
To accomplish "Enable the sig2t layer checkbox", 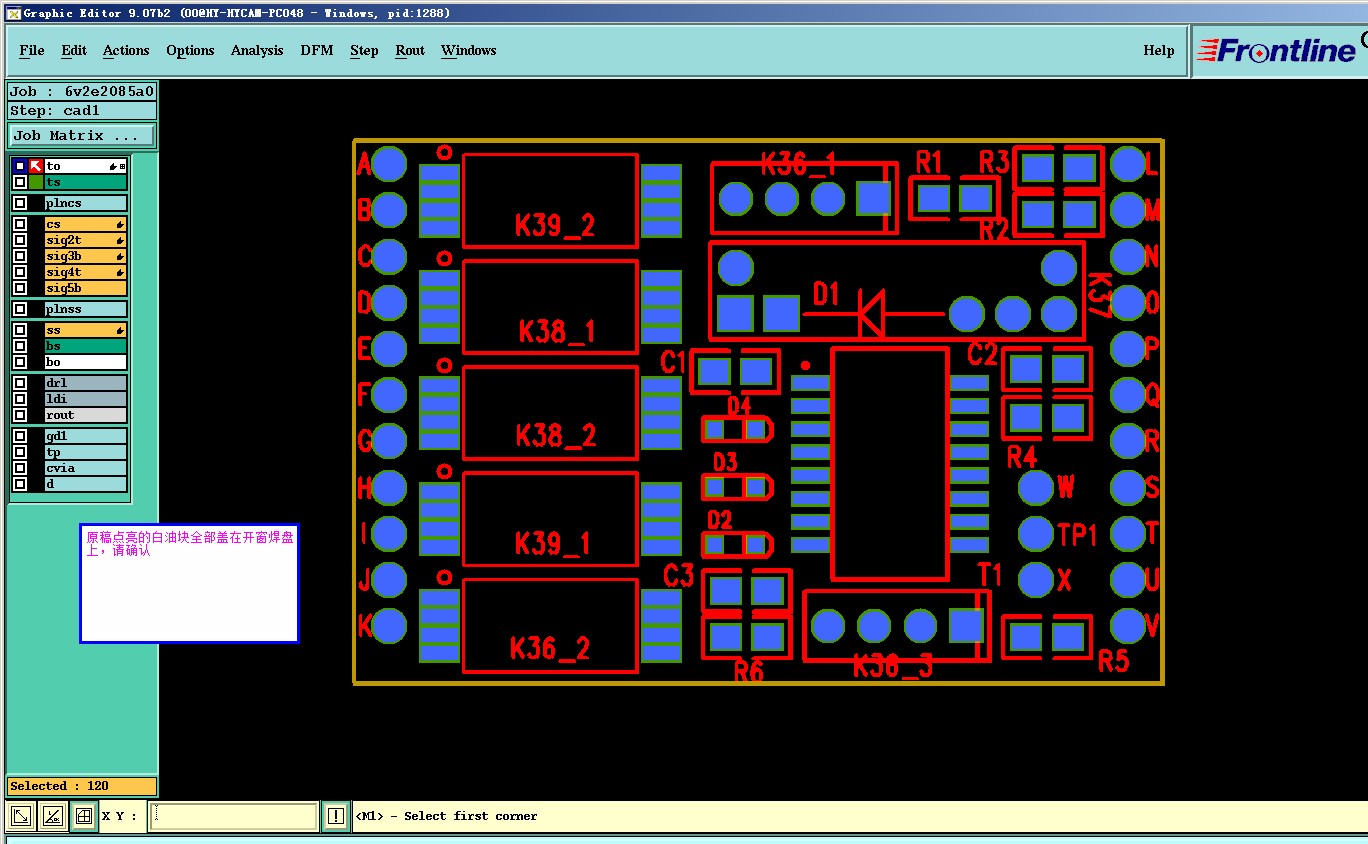I will pos(20,240).
